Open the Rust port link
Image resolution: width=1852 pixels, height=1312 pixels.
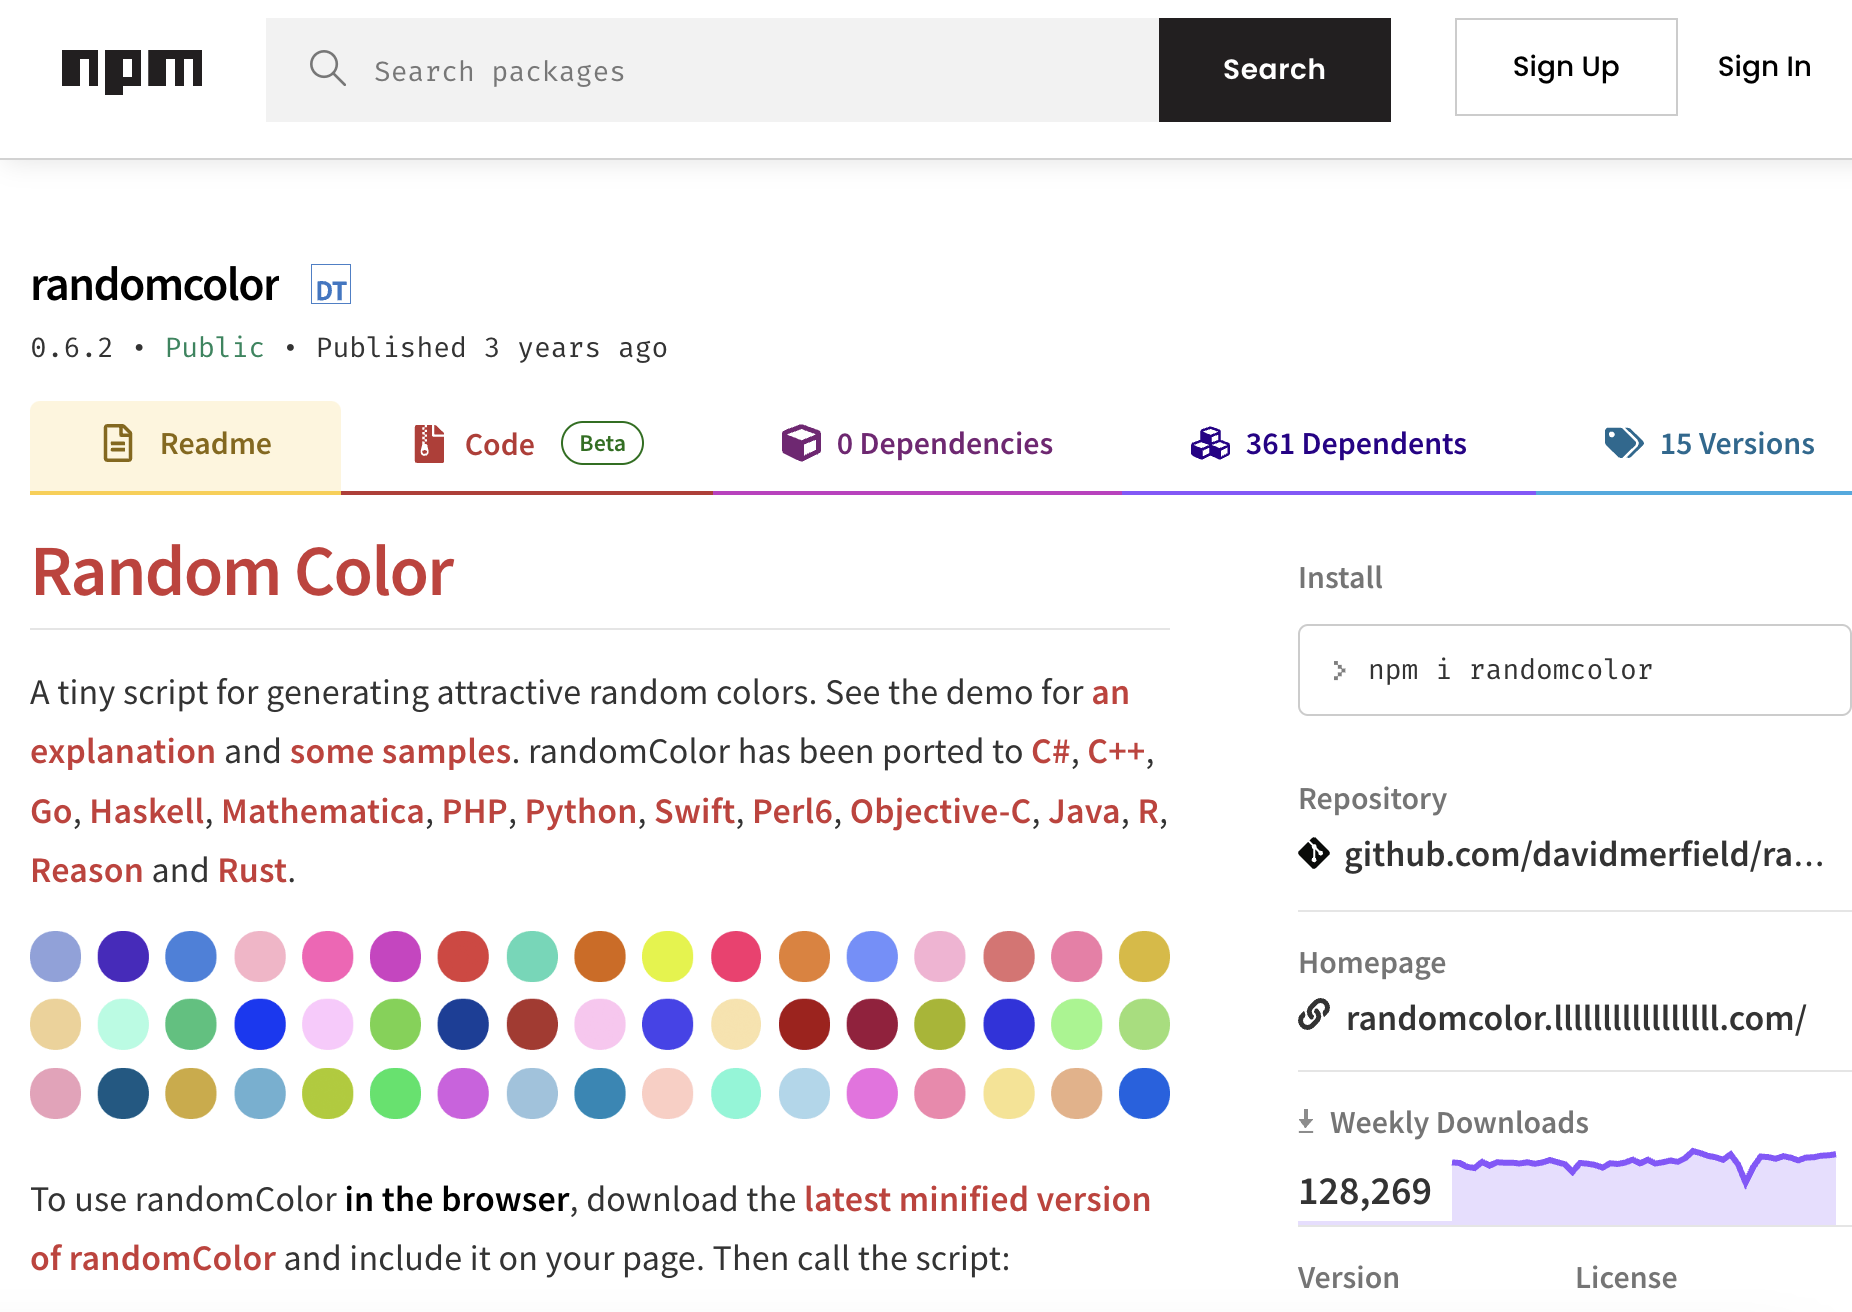253,870
